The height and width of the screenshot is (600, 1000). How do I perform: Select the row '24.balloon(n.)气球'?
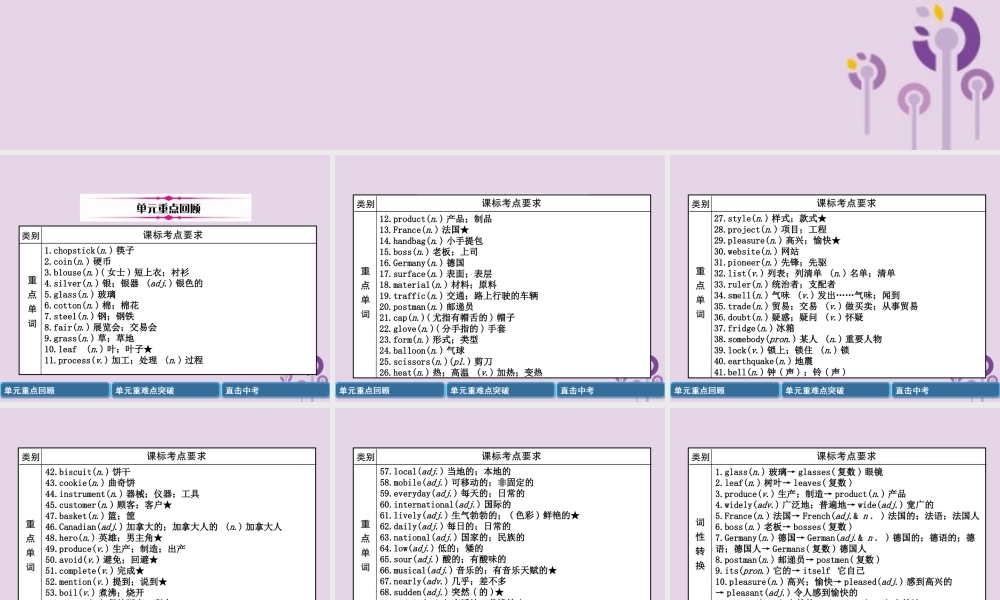point(422,351)
